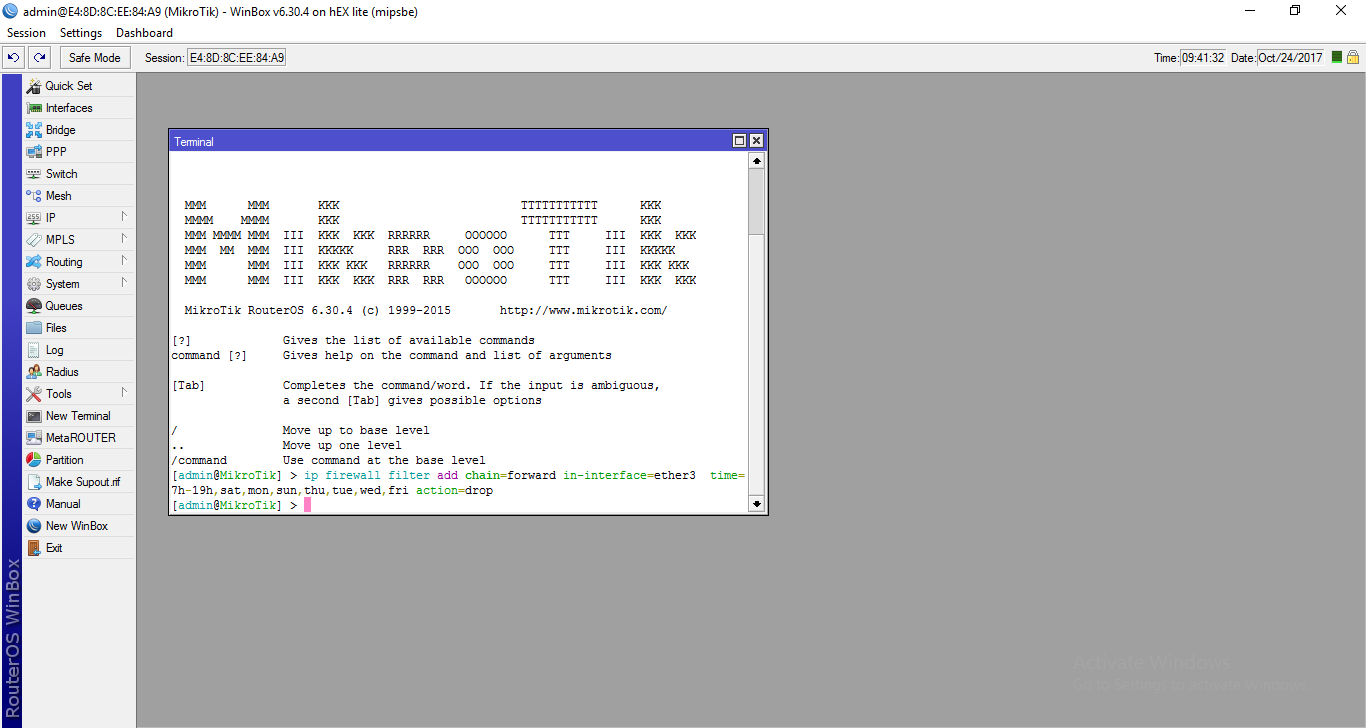Image resolution: width=1366 pixels, height=728 pixels.
Task: Click the Undo arrow toolbar button
Action: [14, 58]
